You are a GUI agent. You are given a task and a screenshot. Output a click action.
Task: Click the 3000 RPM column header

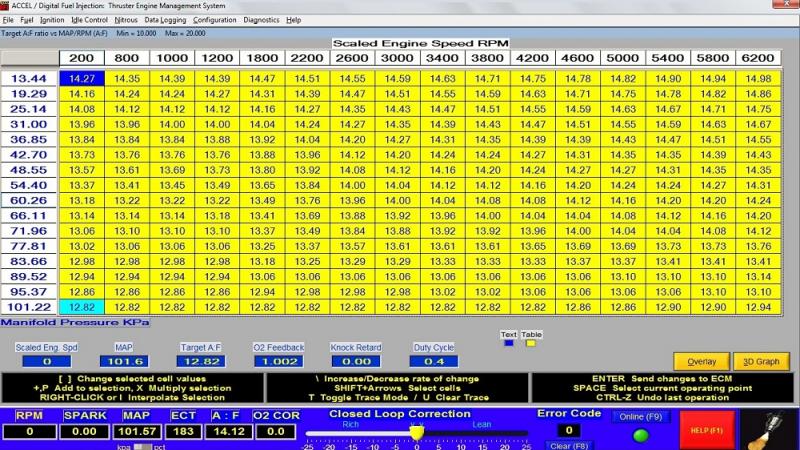(x=397, y=58)
